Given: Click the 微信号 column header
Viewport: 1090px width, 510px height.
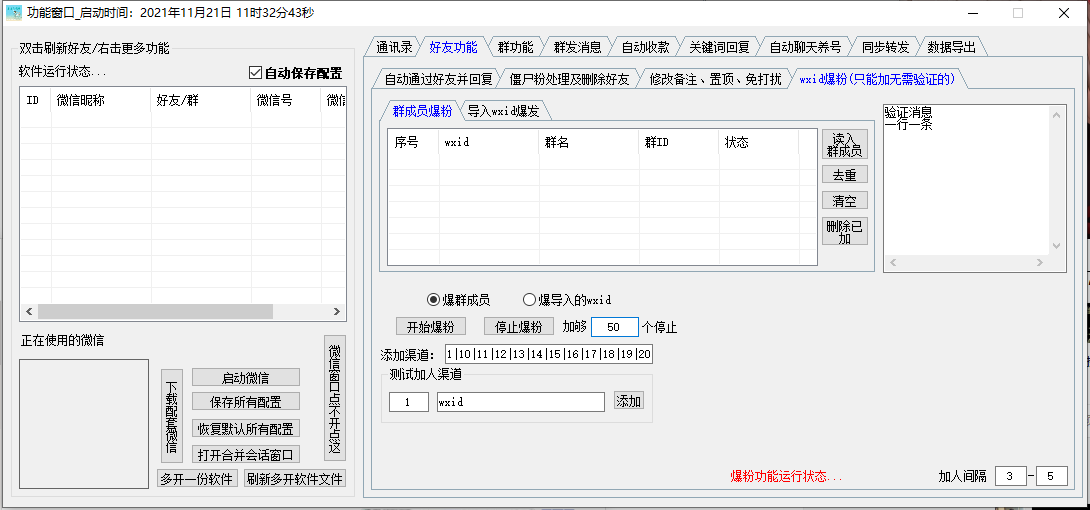Looking at the screenshot, I should click(x=286, y=101).
